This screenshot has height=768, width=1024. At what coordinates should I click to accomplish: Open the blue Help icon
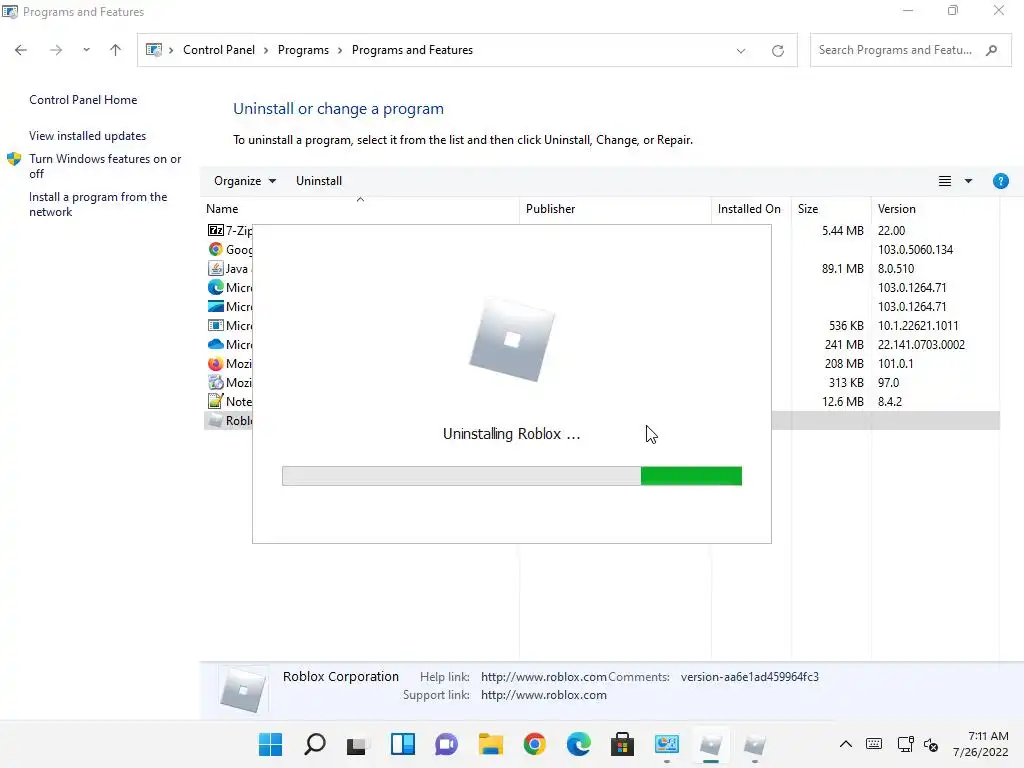tap(1000, 181)
